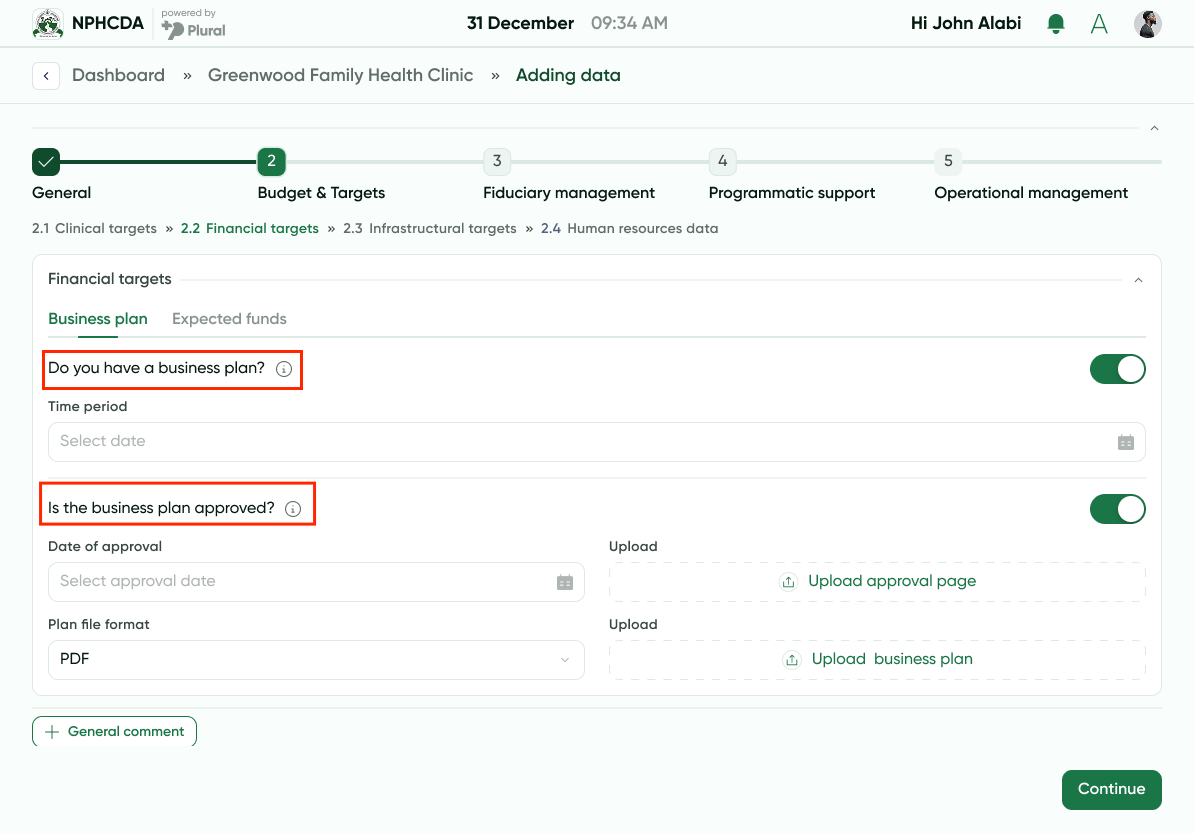Click the back arrow button

pyautogui.click(x=46, y=76)
